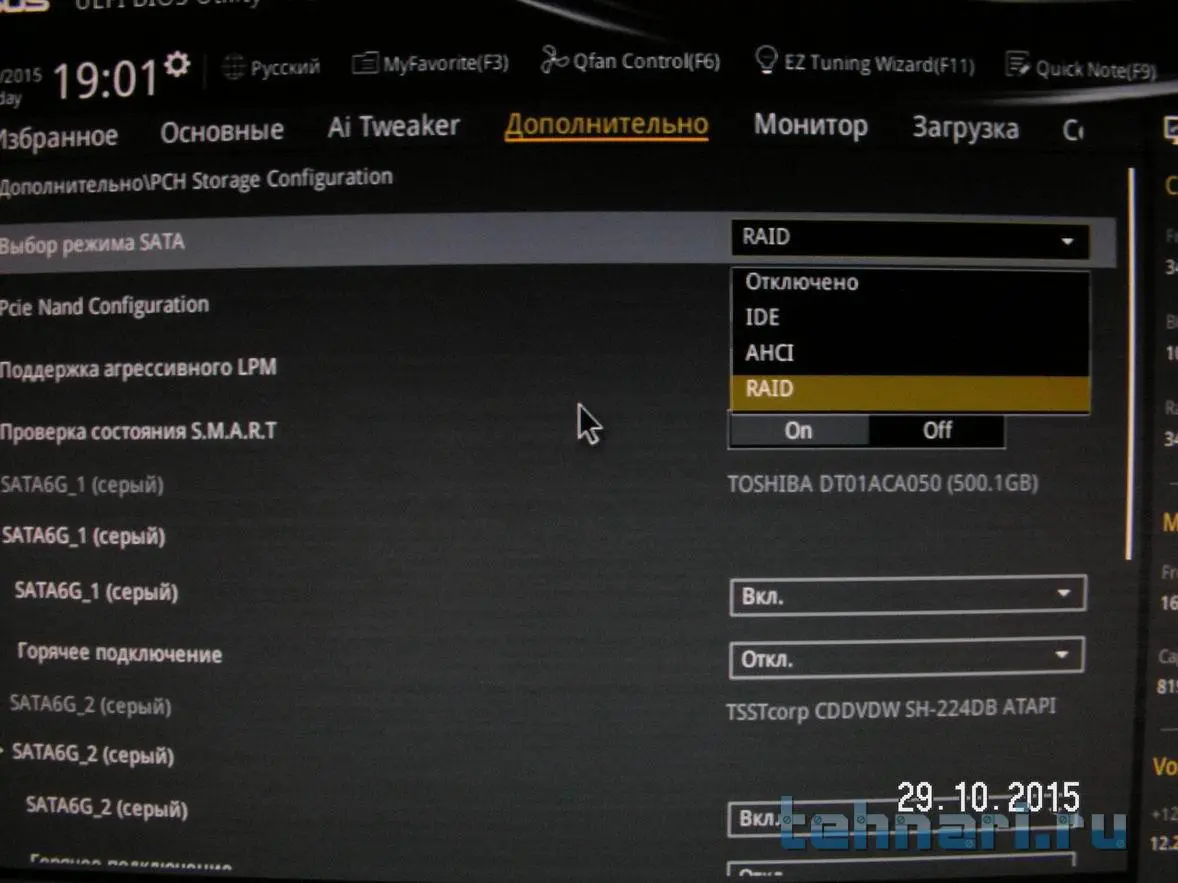Select the Выбор режима SATA row
The image size is (1178, 883).
coord(556,242)
